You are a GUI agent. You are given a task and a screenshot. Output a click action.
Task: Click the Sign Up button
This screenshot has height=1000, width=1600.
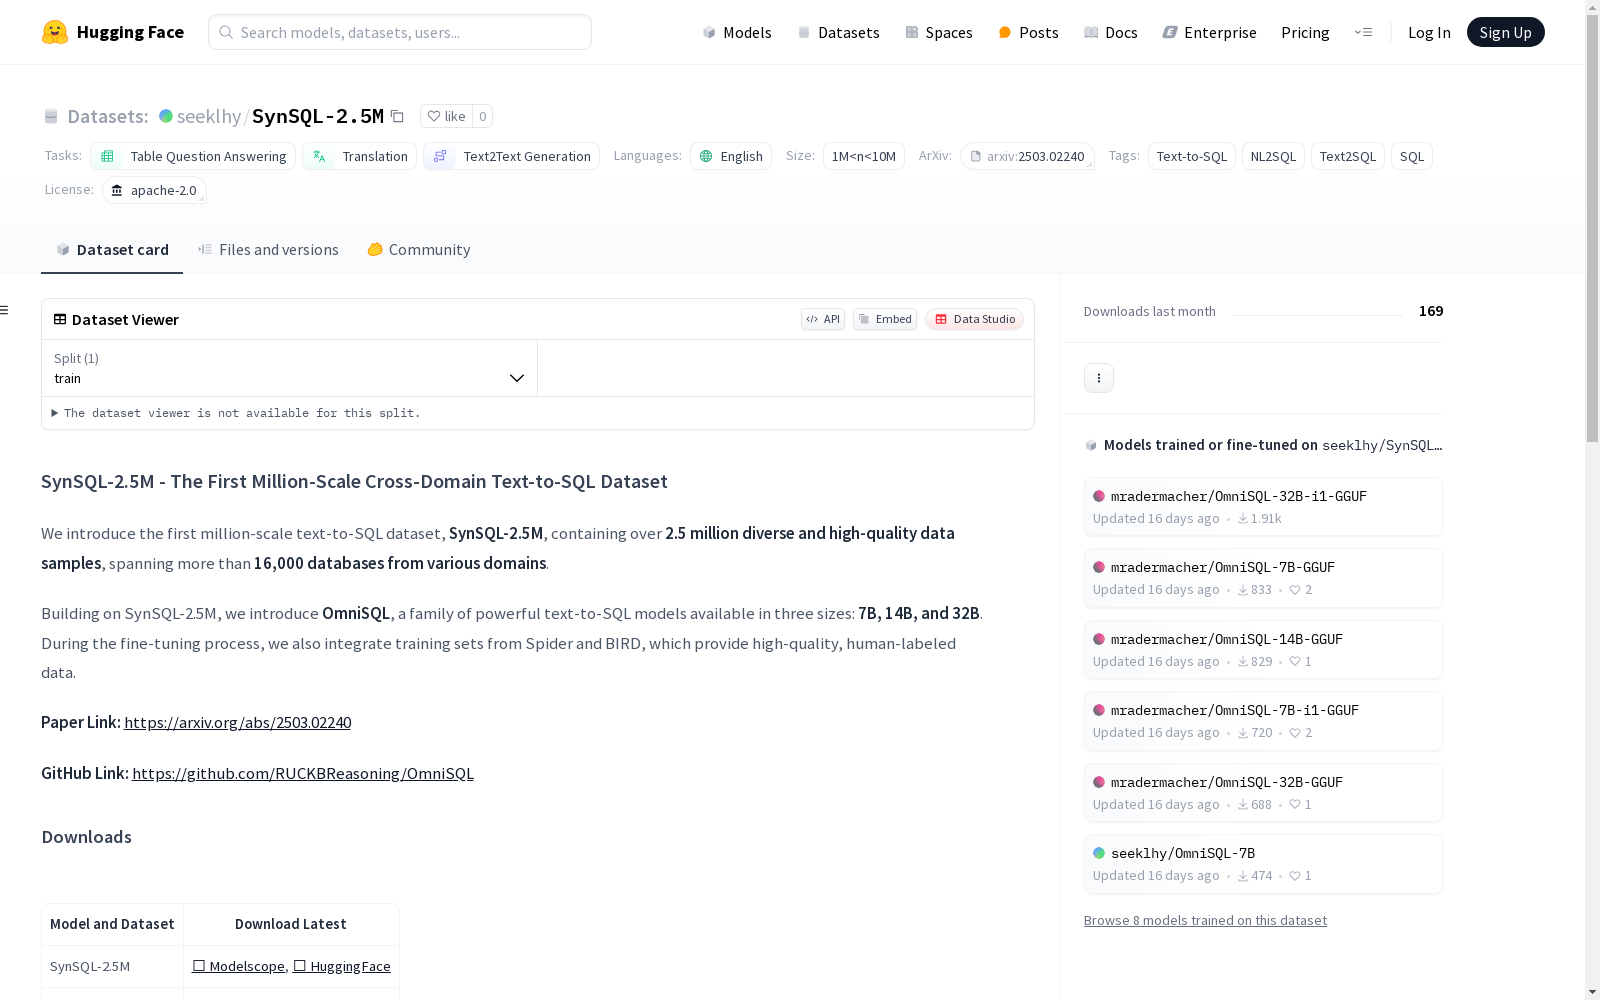point(1506,32)
